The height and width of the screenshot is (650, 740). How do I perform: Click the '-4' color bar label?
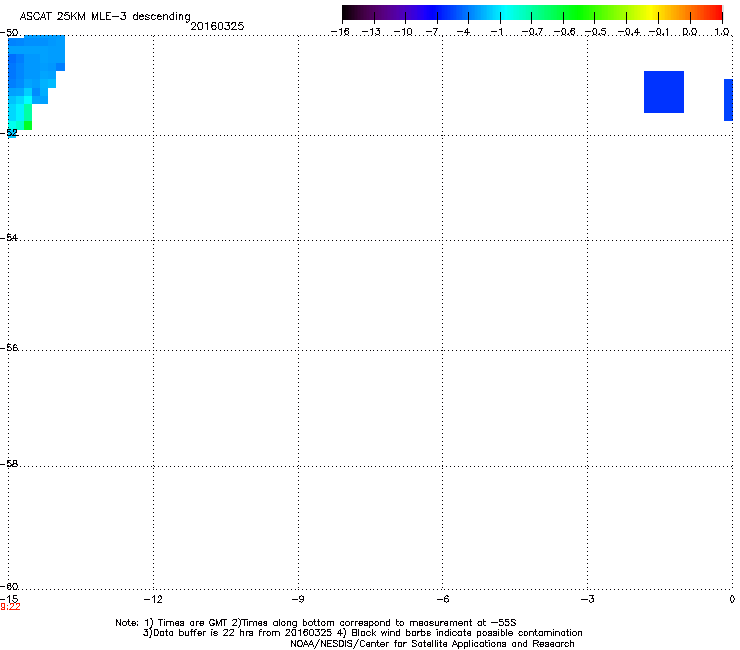pyautogui.click(x=464, y=32)
